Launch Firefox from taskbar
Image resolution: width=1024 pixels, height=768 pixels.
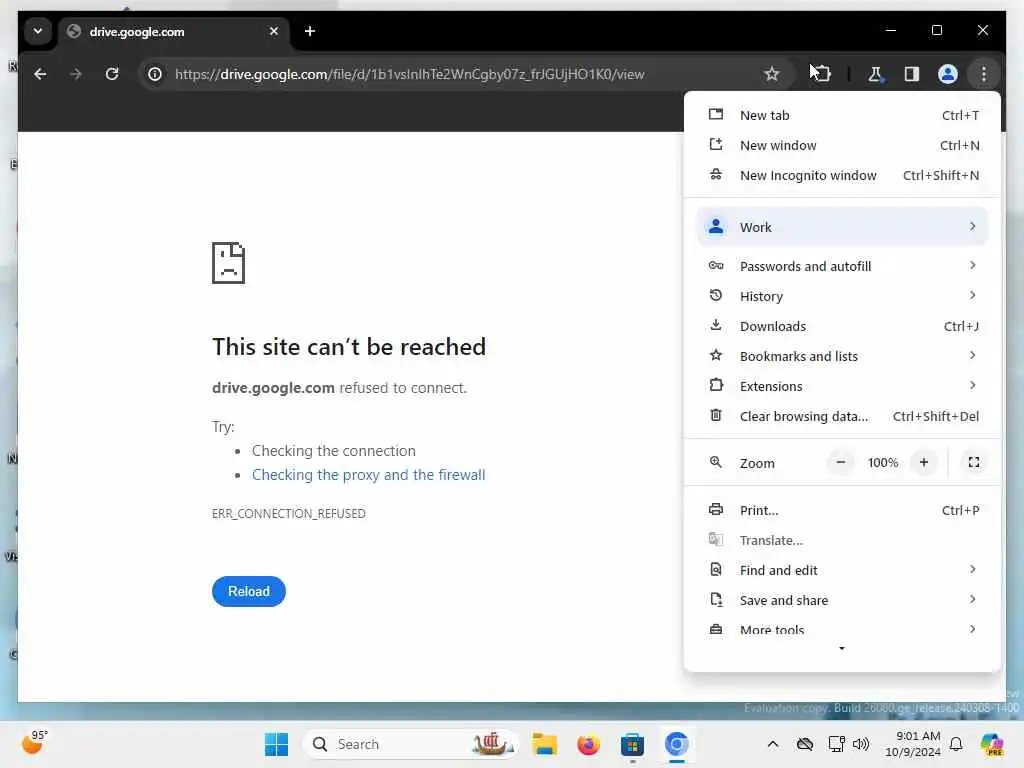588,744
